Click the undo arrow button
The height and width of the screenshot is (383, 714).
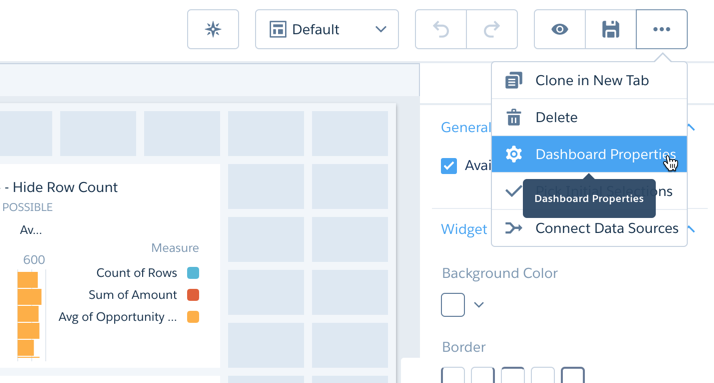pyautogui.click(x=441, y=29)
